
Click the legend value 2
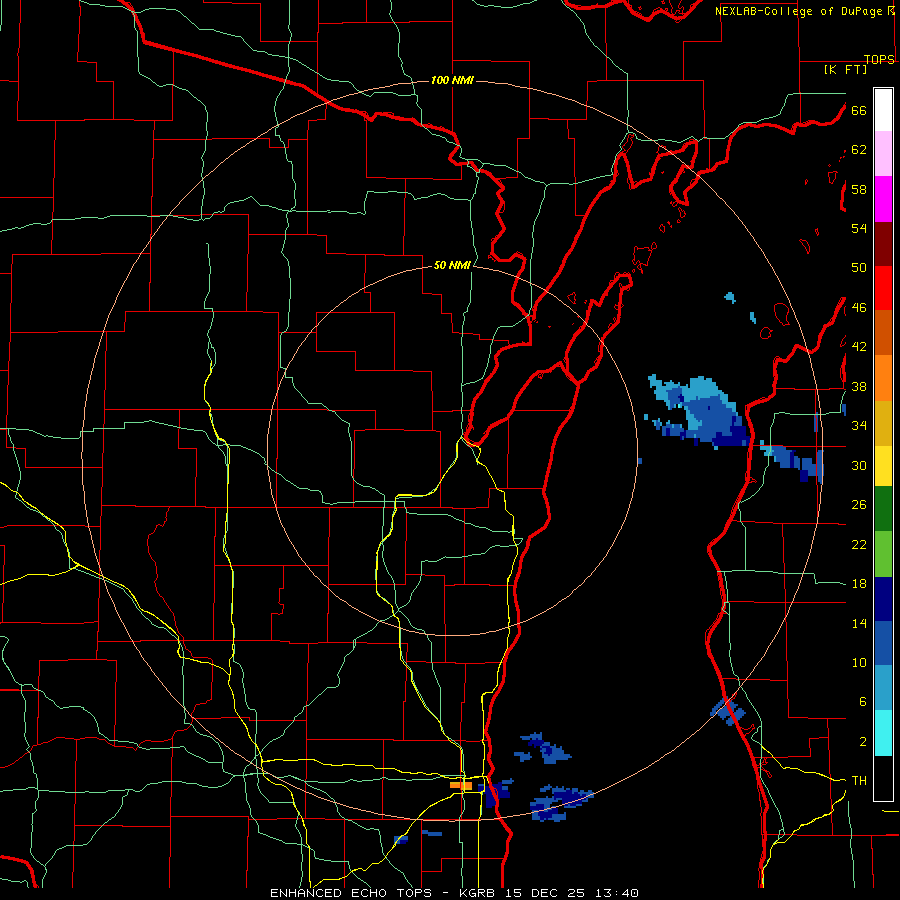863,741
